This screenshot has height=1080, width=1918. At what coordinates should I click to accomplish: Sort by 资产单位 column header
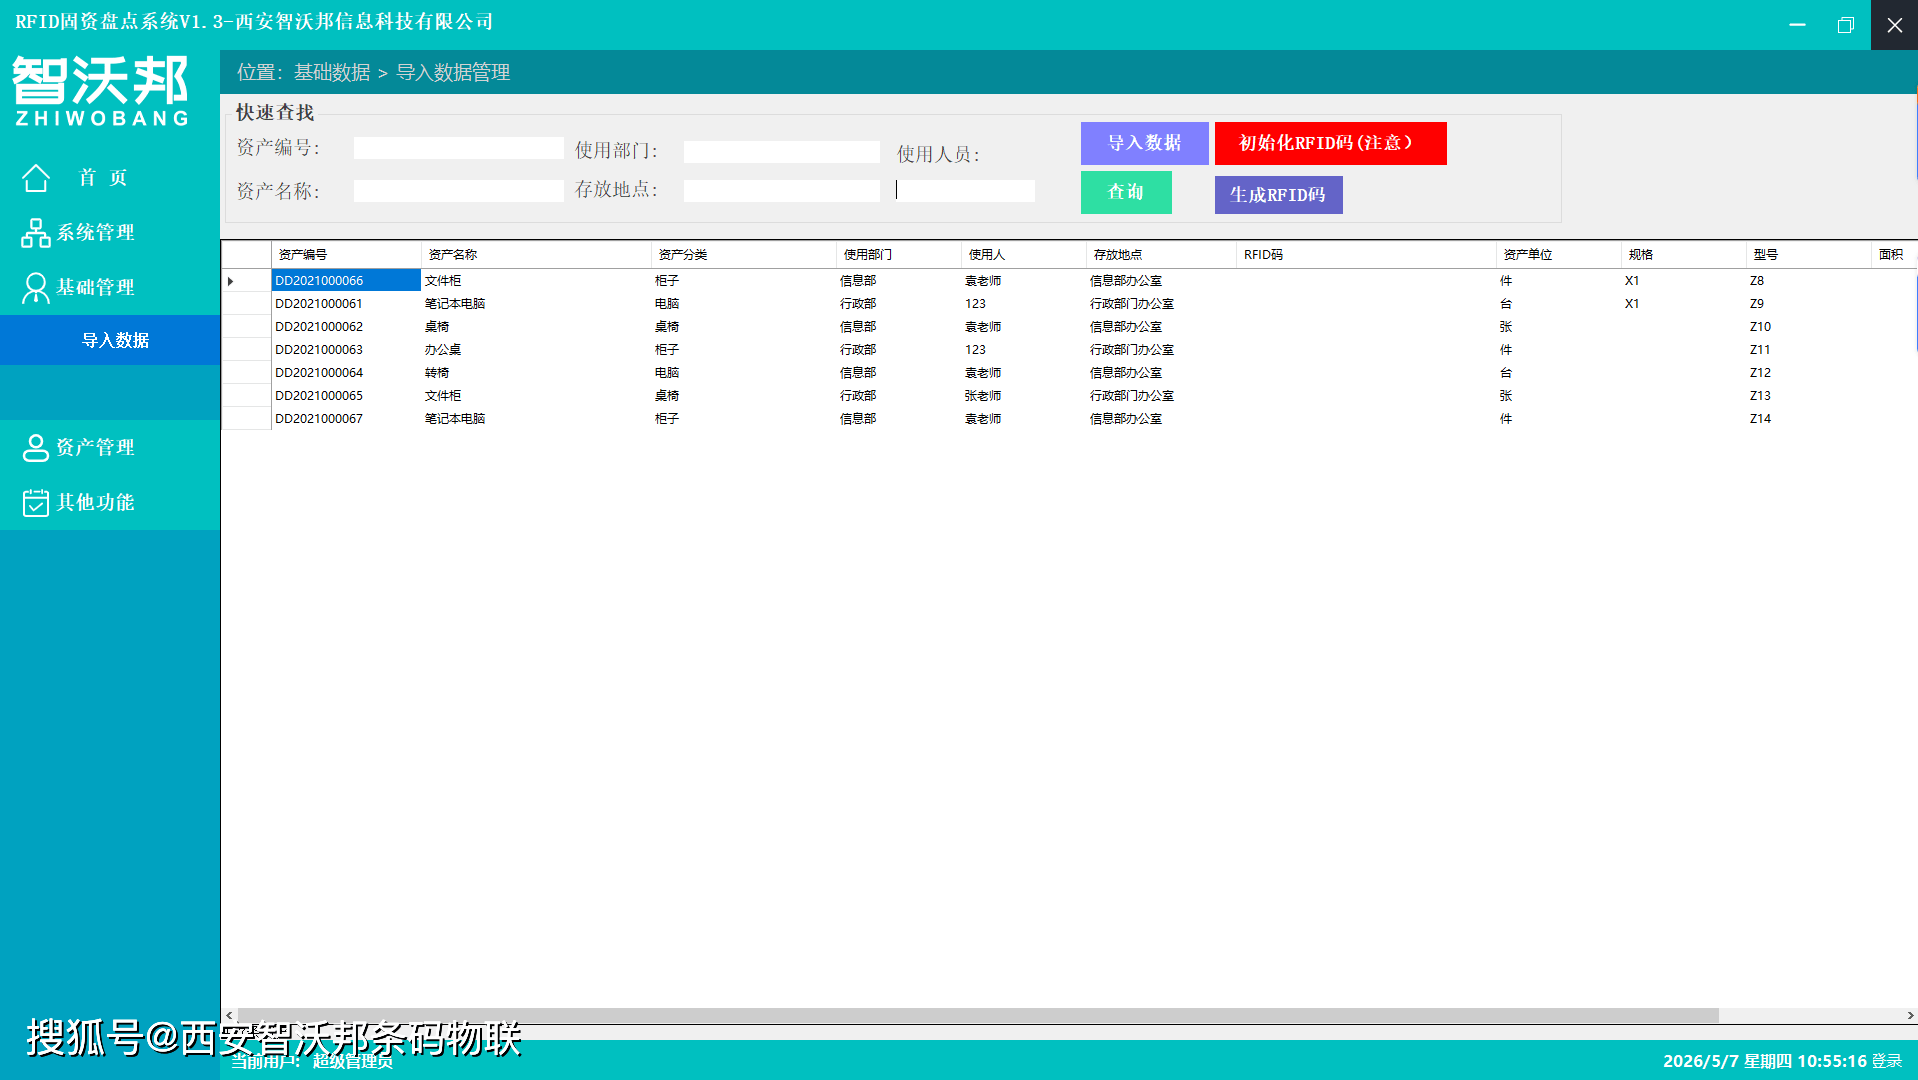coord(1559,255)
